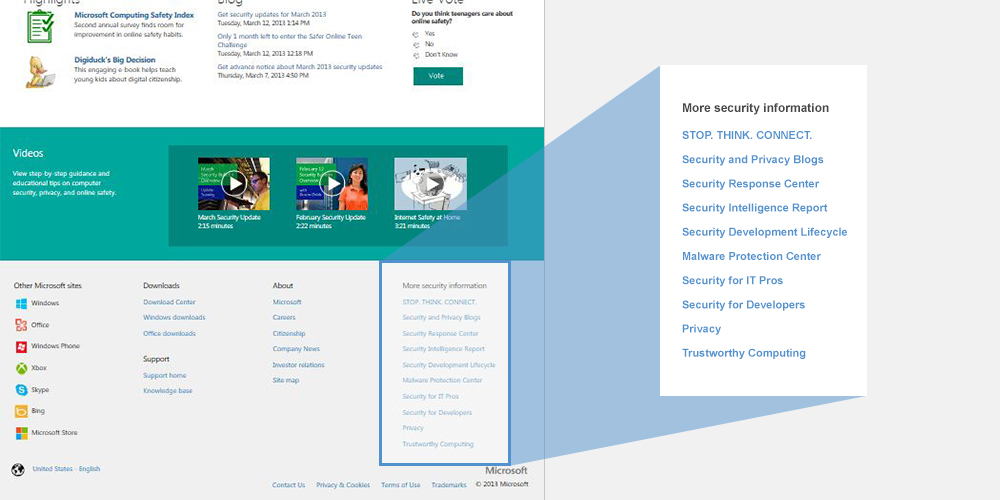Play the March Security Update video

click(x=234, y=184)
